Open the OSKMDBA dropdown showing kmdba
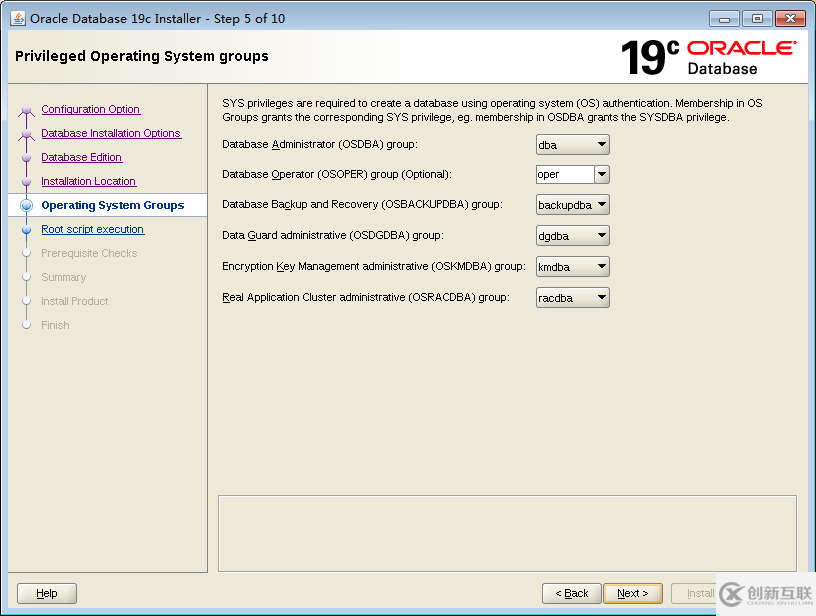 572,267
